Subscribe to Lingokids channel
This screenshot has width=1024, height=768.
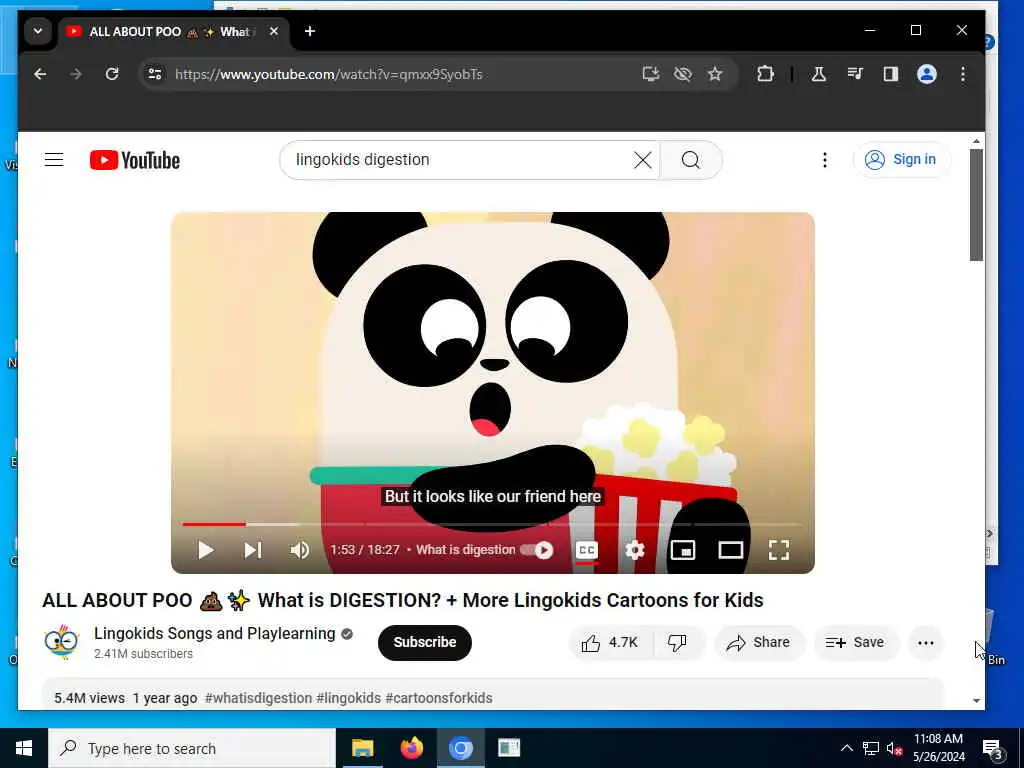(x=424, y=643)
